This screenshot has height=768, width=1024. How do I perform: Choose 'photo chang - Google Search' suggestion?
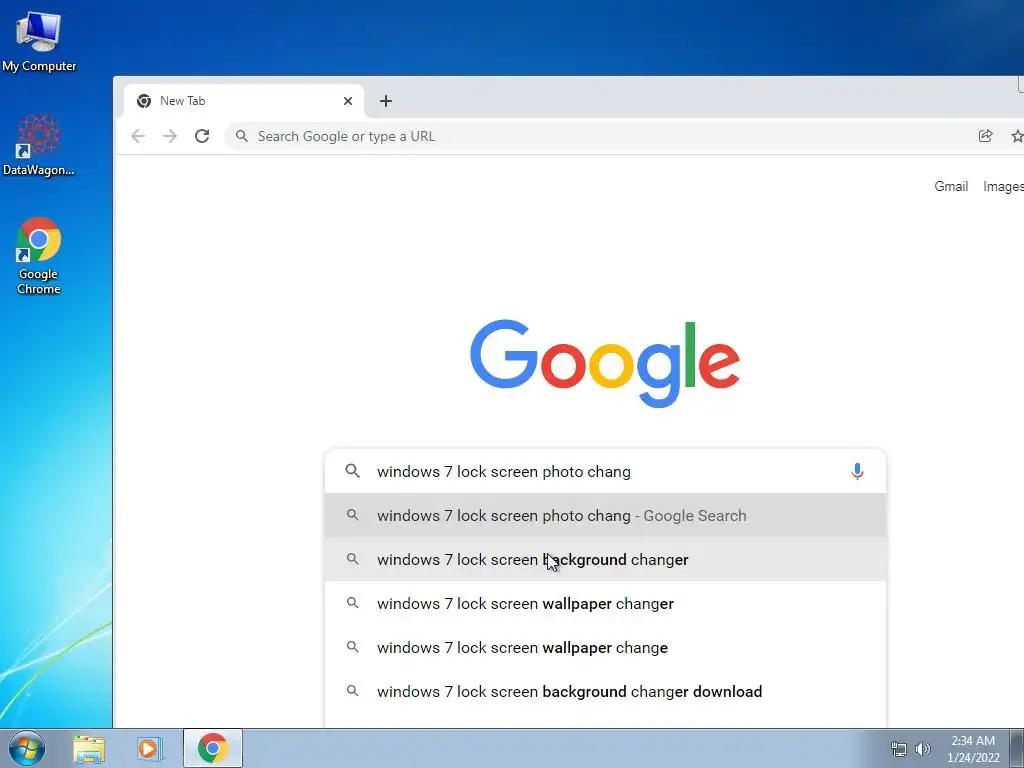(605, 515)
